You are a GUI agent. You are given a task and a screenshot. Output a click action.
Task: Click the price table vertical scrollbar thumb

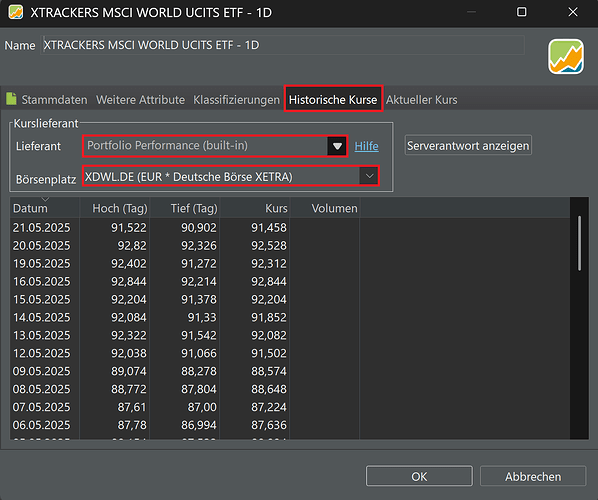580,243
